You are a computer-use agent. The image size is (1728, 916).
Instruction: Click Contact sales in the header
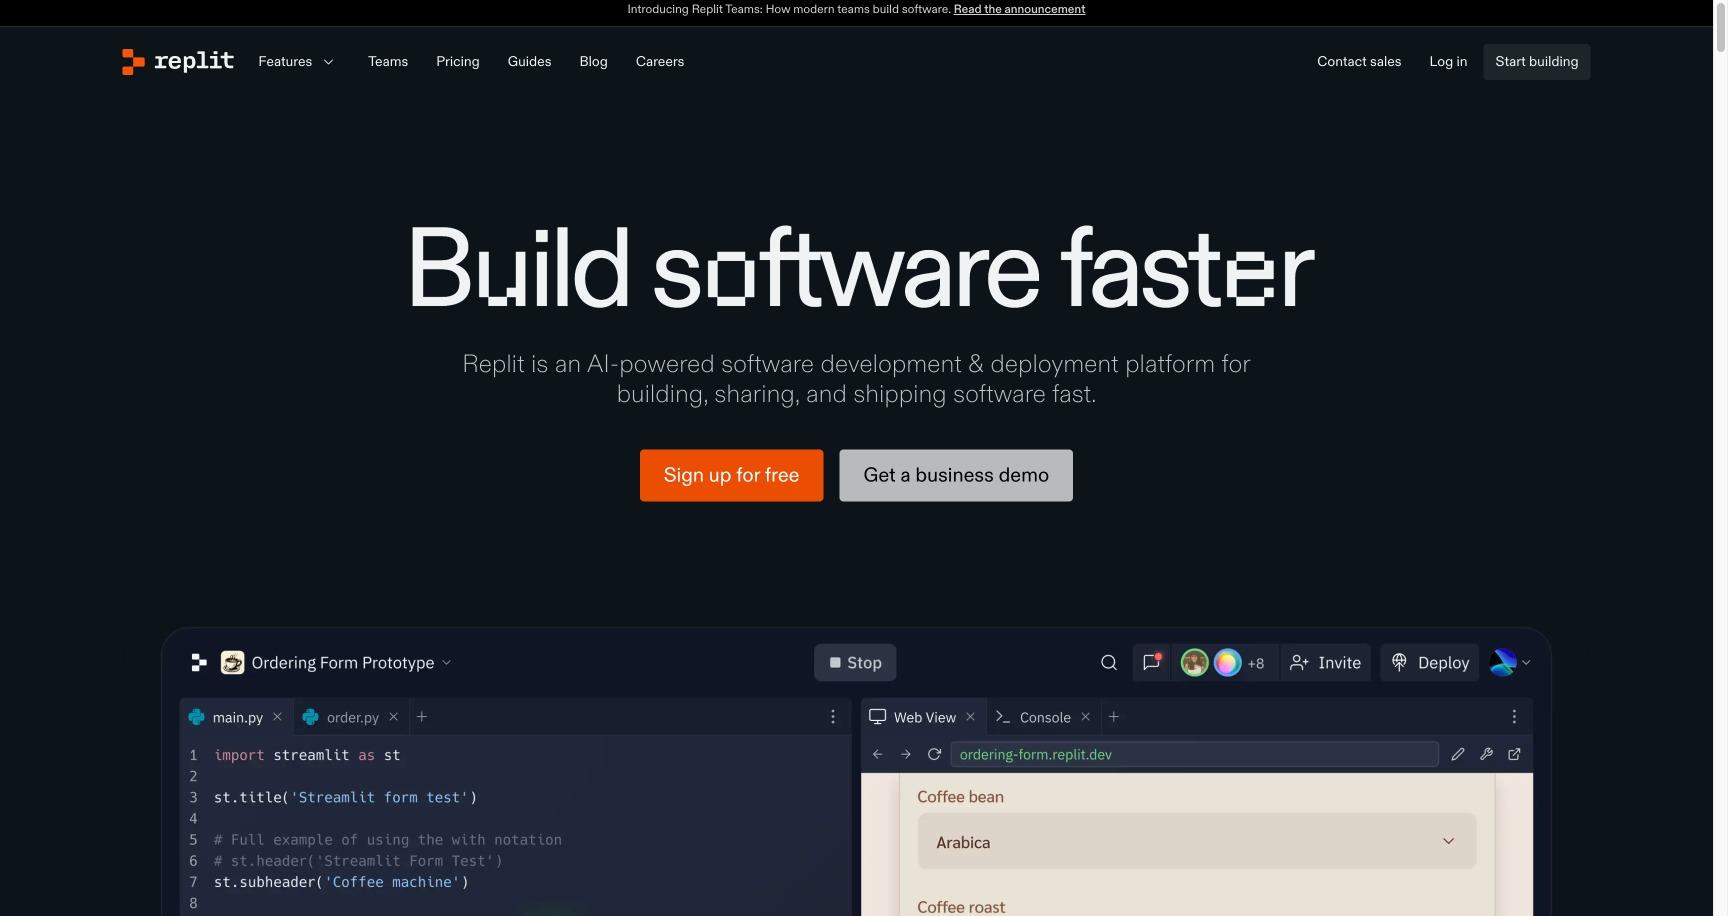(1359, 61)
